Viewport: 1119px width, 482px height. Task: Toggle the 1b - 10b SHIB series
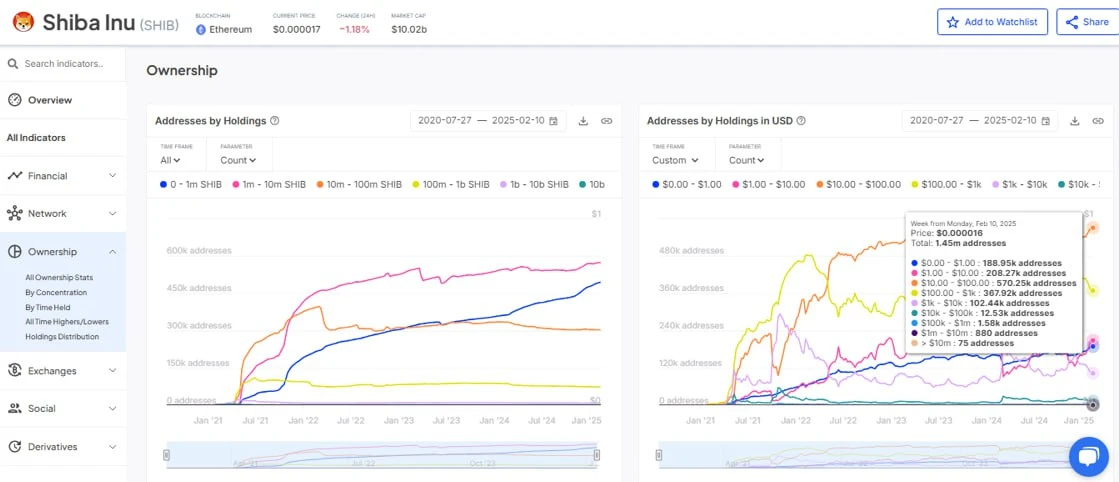pos(535,184)
